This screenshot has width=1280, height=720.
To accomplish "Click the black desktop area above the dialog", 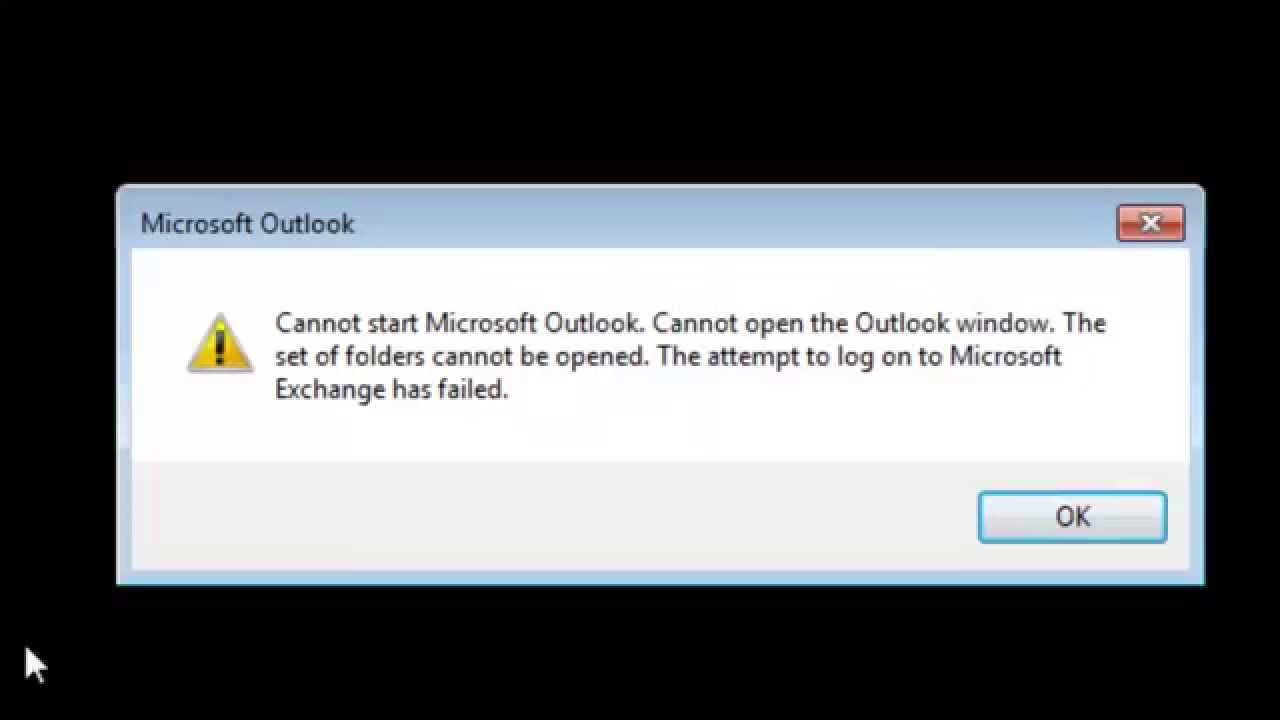I will [x=640, y=90].
